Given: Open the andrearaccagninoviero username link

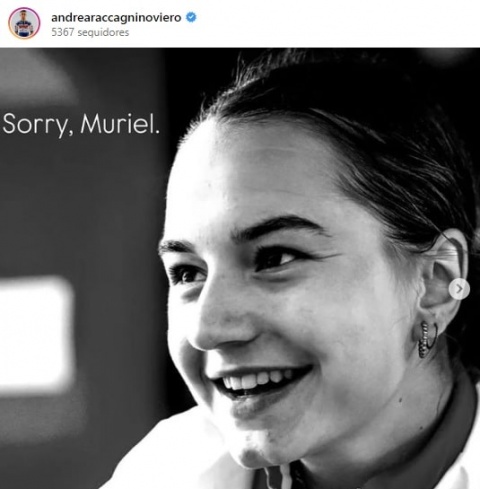Looking at the screenshot, I should tap(116, 17).
